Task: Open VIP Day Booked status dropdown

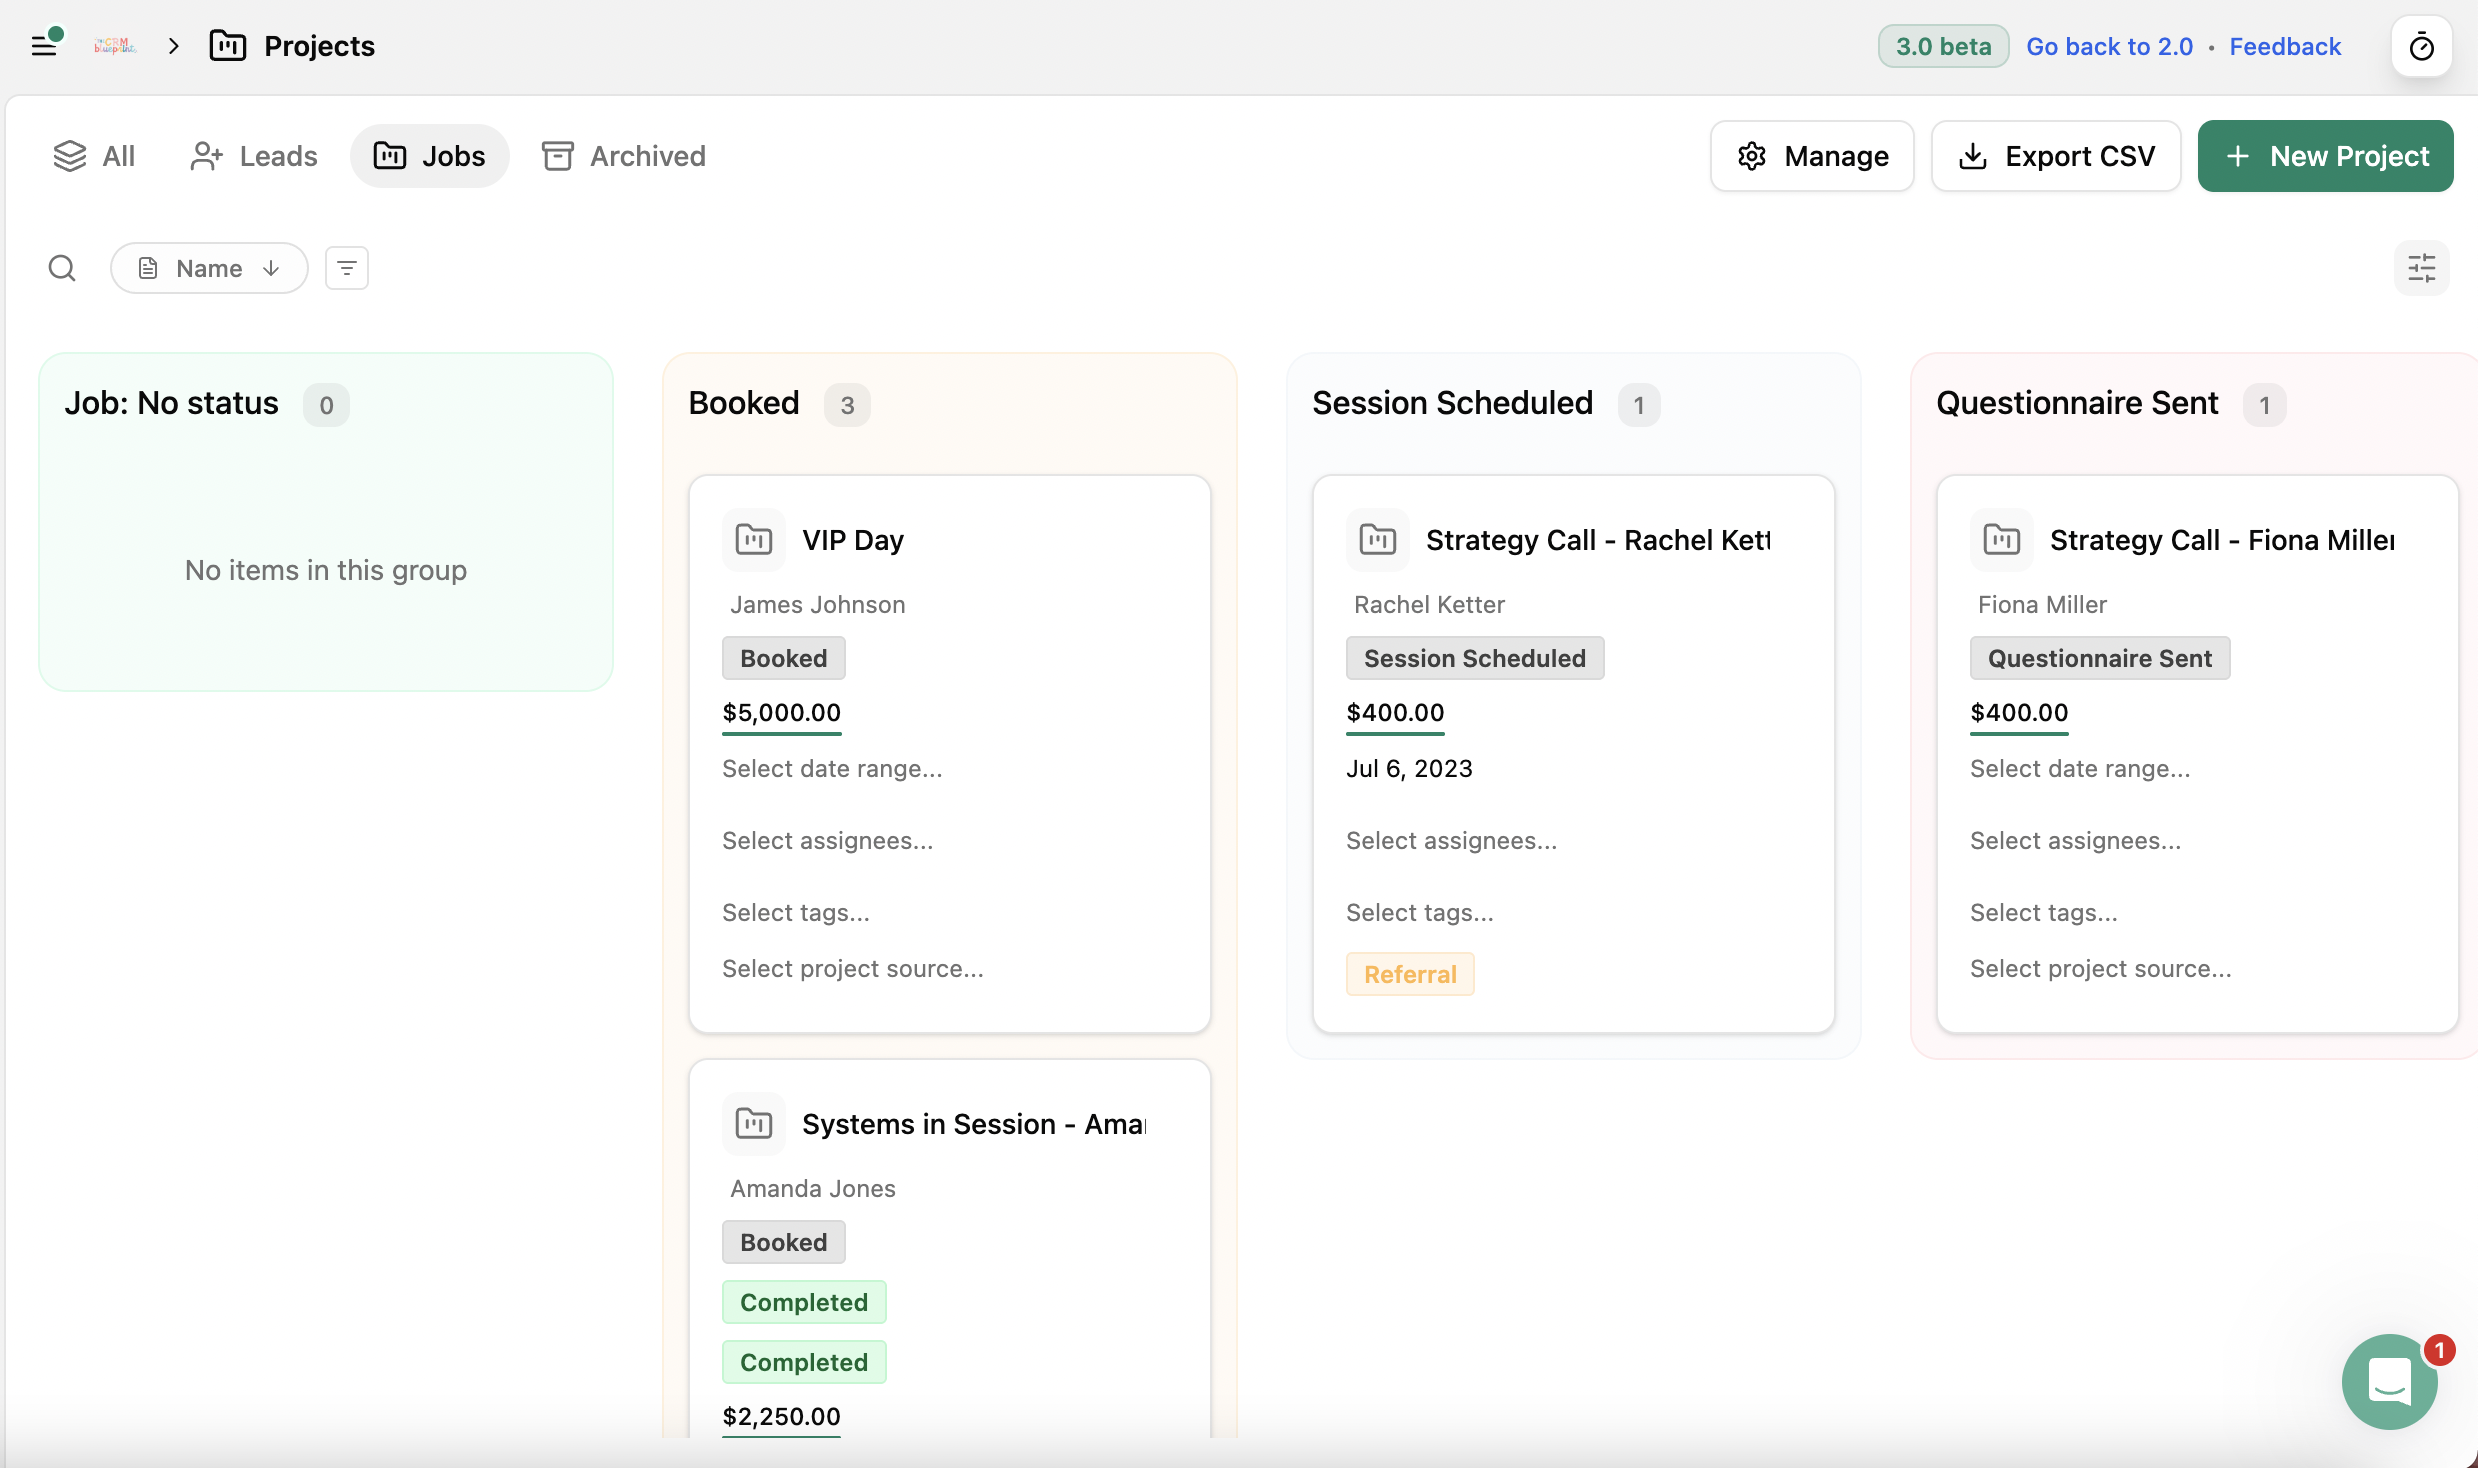Action: pyautogui.click(x=783, y=658)
